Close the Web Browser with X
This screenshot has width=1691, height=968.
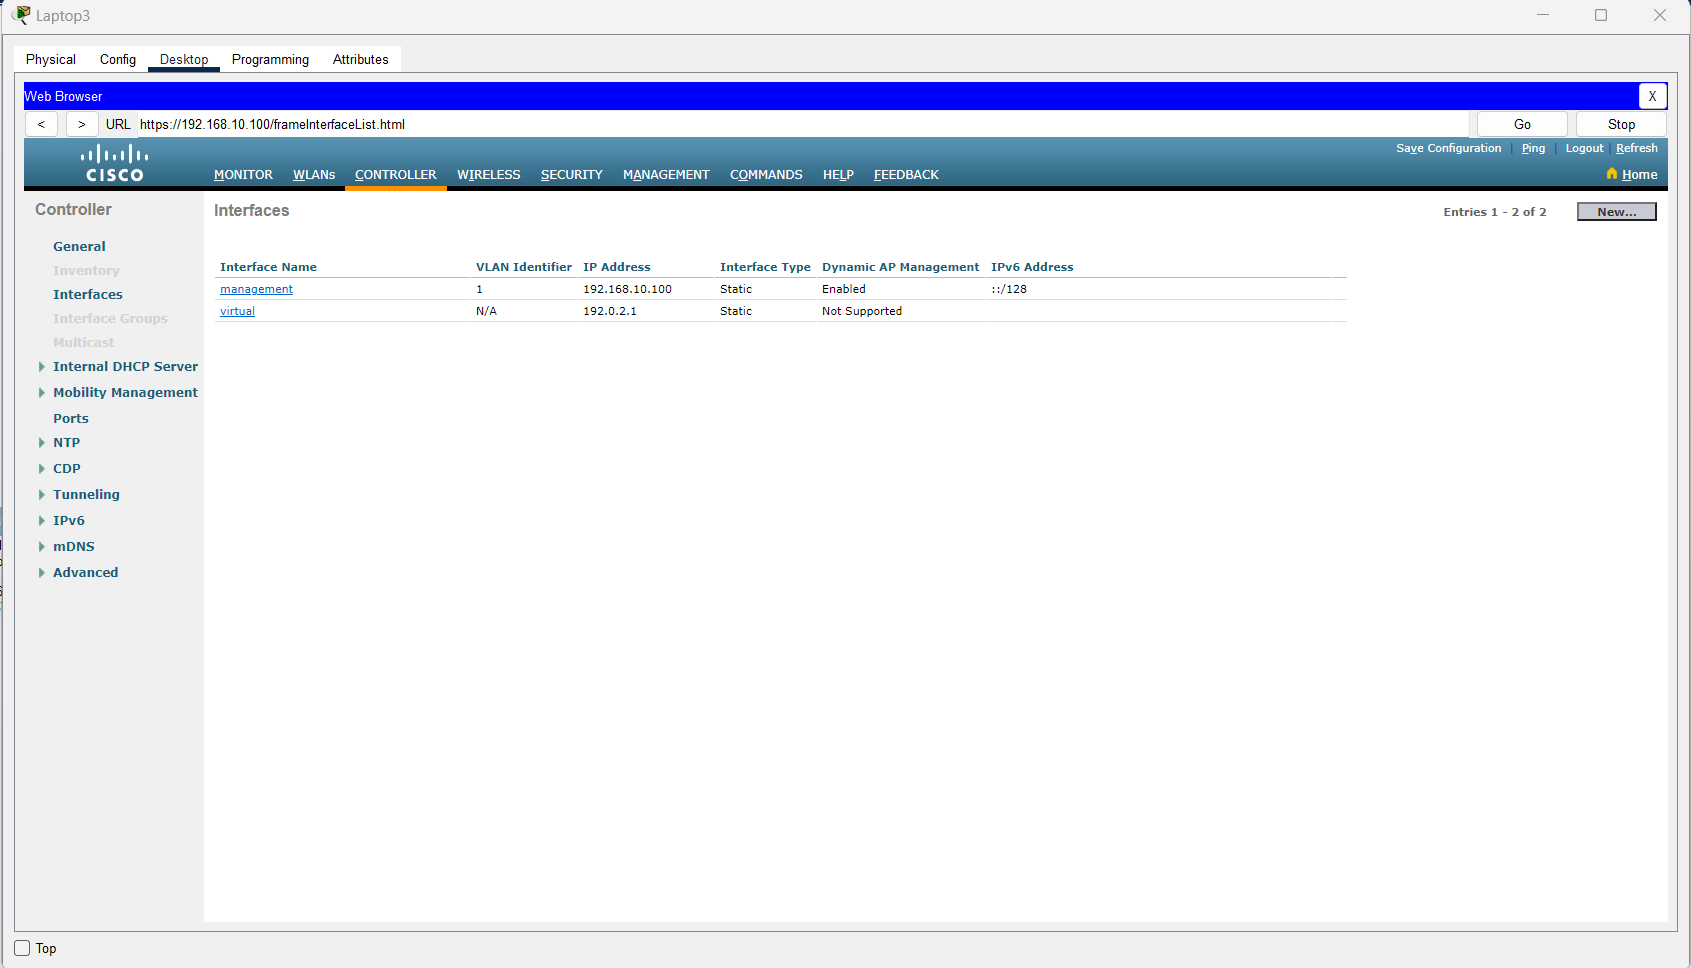(x=1652, y=96)
